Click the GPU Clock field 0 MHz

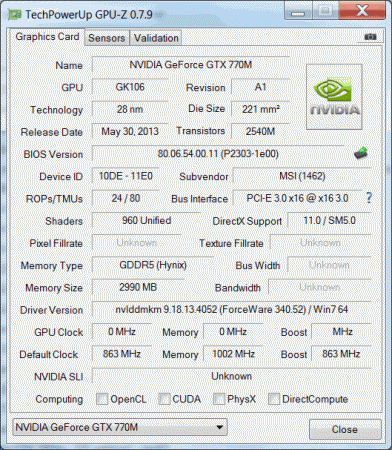(x=122, y=332)
